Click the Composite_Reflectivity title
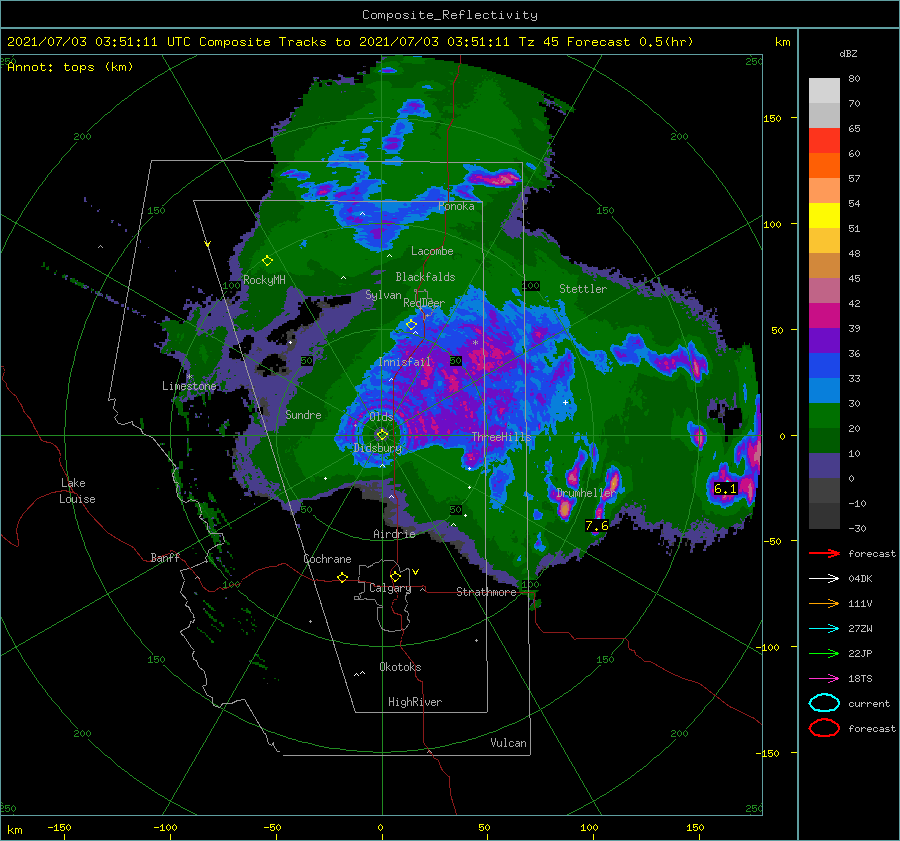The height and width of the screenshot is (841, 900). pyautogui.click(x=450, y=15)
